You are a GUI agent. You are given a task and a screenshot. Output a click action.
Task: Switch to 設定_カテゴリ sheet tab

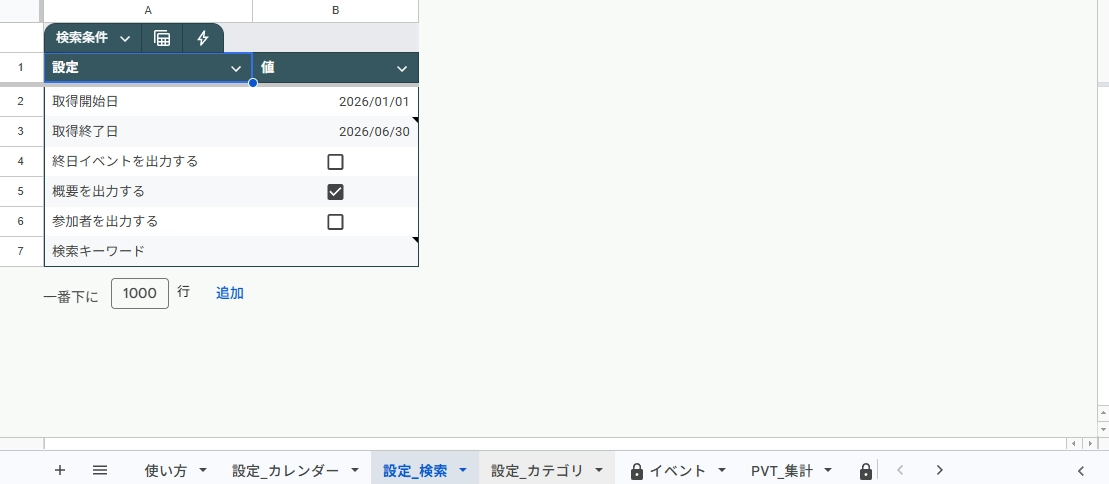click(x=538, y=471)
